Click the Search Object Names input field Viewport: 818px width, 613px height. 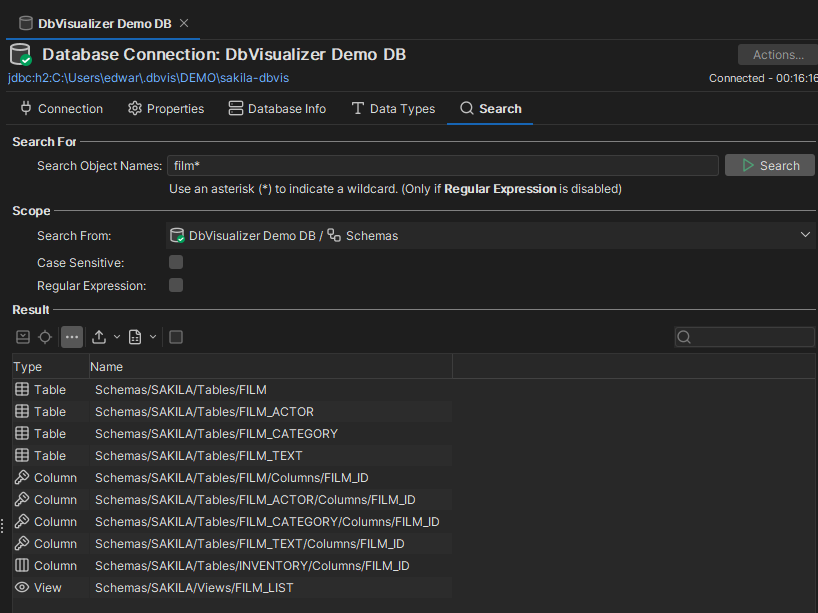[x=442, y=166]
